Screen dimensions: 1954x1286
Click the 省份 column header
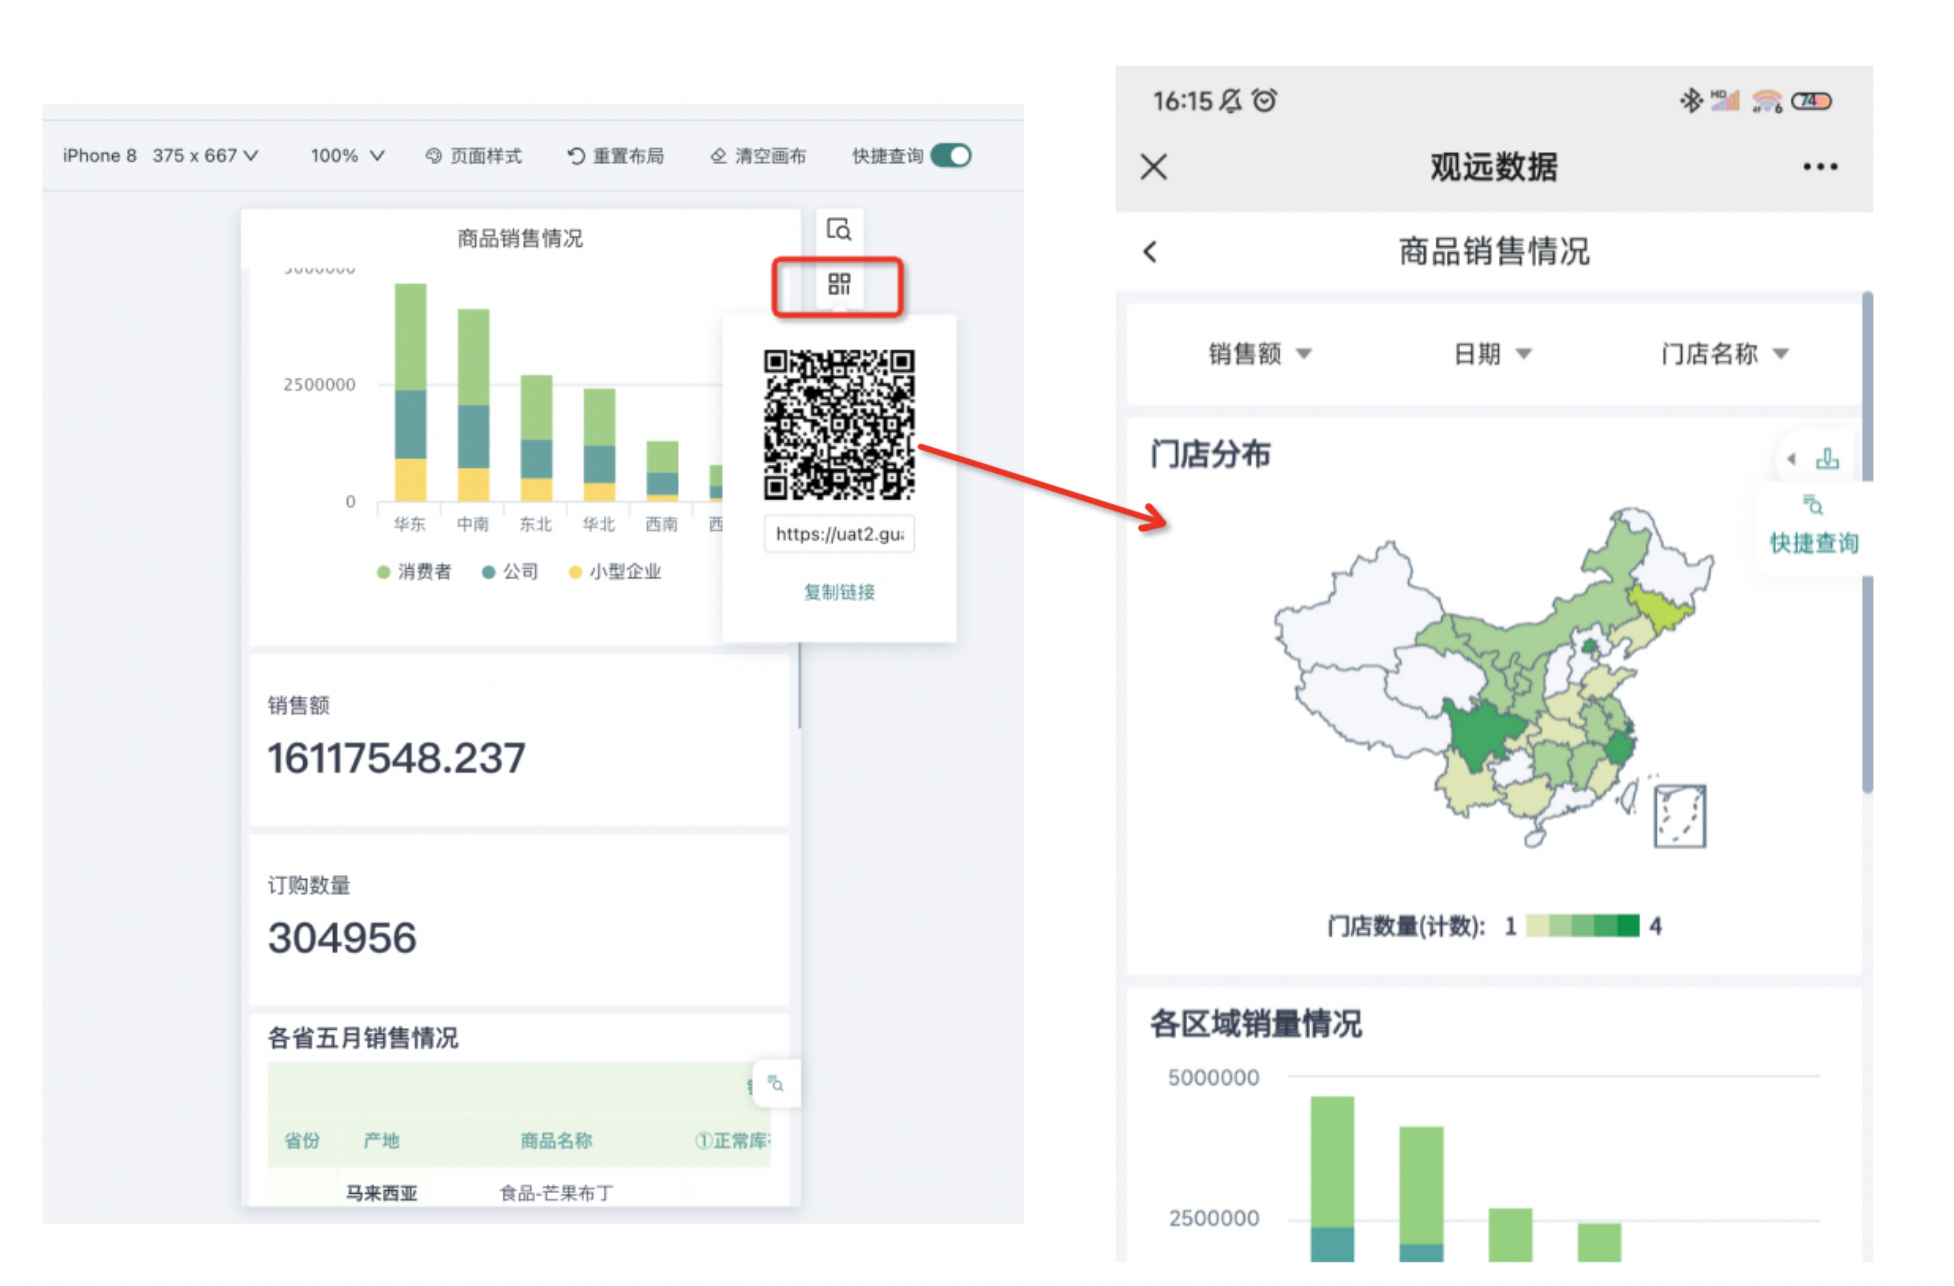pyautogui.click(x=302, y=1141)
